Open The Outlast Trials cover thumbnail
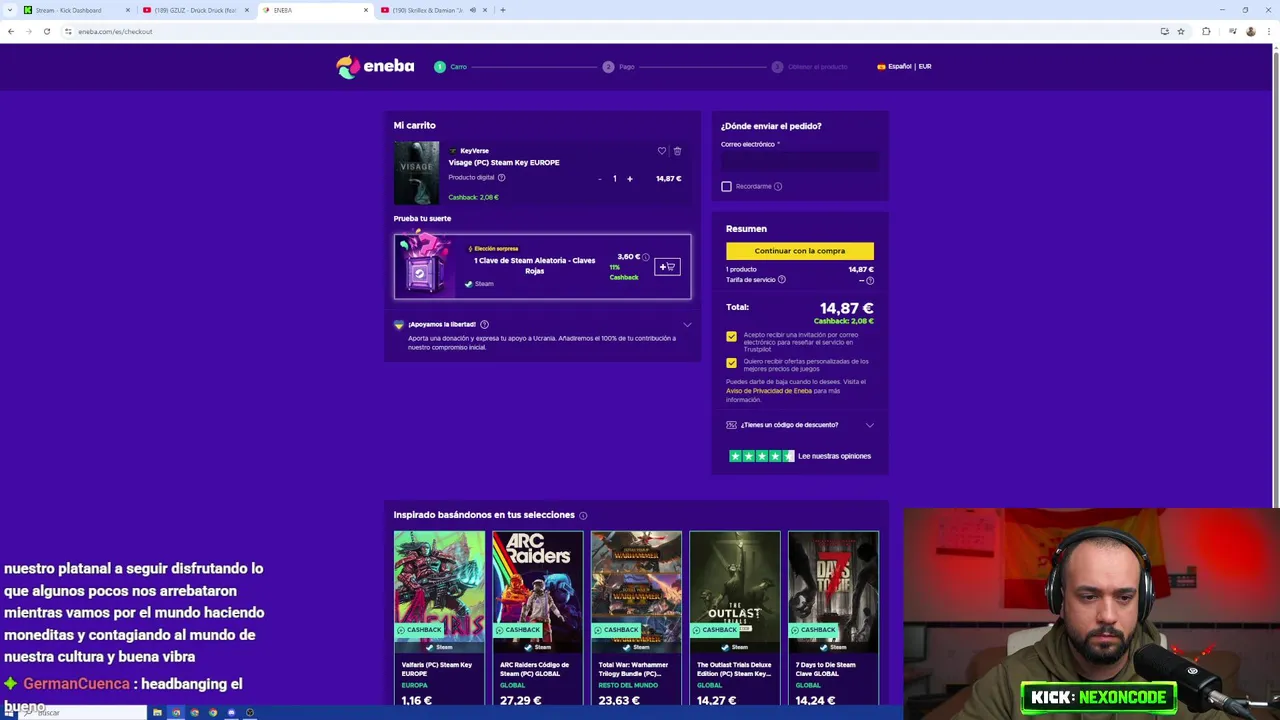1280x720 pixels. [735, 591]
